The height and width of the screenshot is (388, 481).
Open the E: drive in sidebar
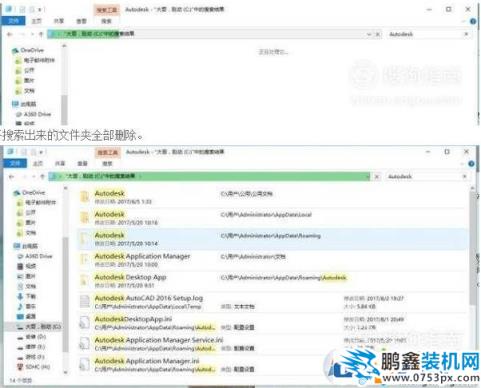(x=31, y=347)
